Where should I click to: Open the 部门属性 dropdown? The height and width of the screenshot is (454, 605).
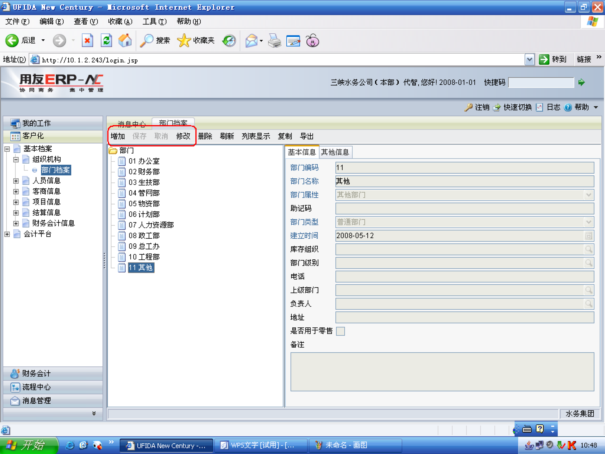[588, 195]
